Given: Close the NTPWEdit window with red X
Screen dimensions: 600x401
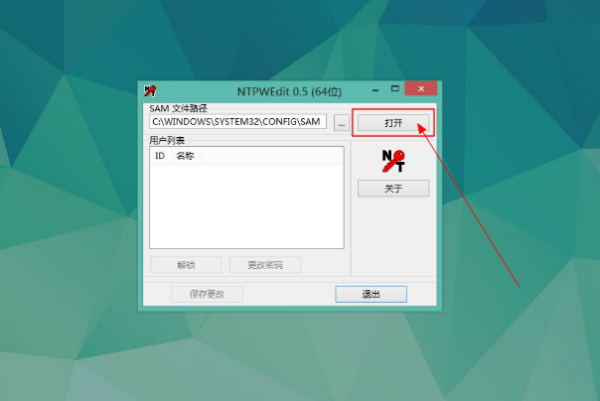Looking at the screenshot, I should (x=421, y=89).
